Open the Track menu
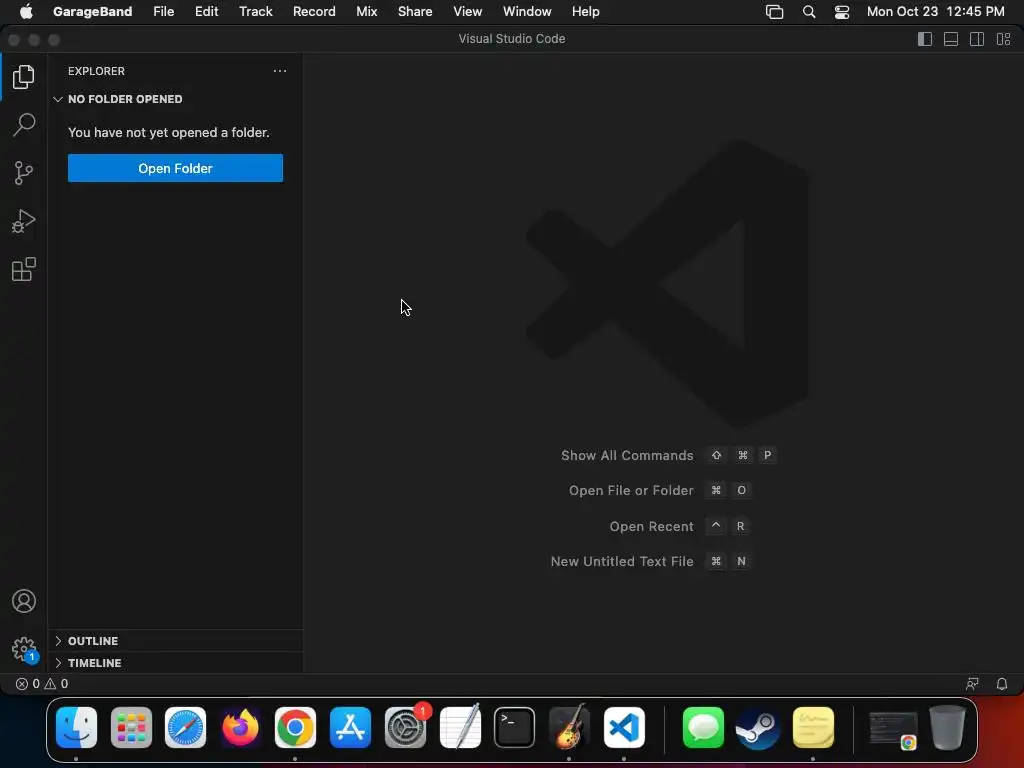 coord(255,11)
